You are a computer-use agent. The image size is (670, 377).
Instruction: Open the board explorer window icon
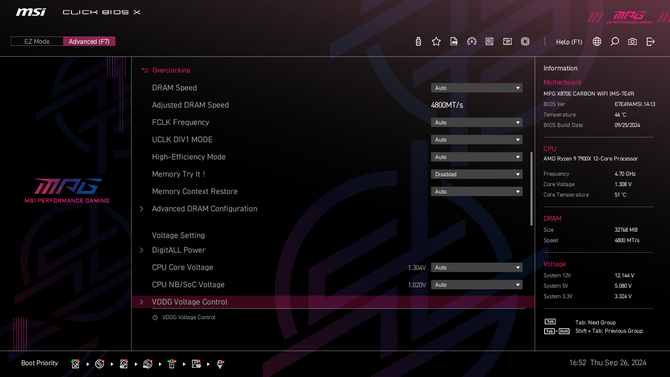[507, 41]
